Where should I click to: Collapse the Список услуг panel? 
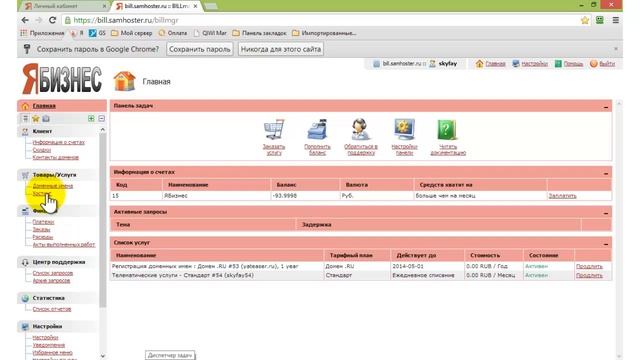point(606,244)
